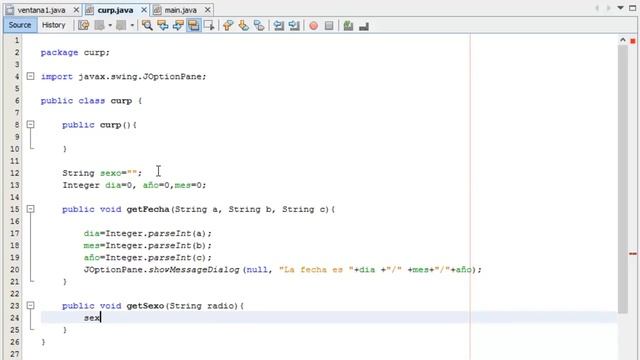Click the 'Integer dia=0, año=0,mes=0;' line
Image resolution: width=640 pixels, height=360 pixels.
[134, 185]
